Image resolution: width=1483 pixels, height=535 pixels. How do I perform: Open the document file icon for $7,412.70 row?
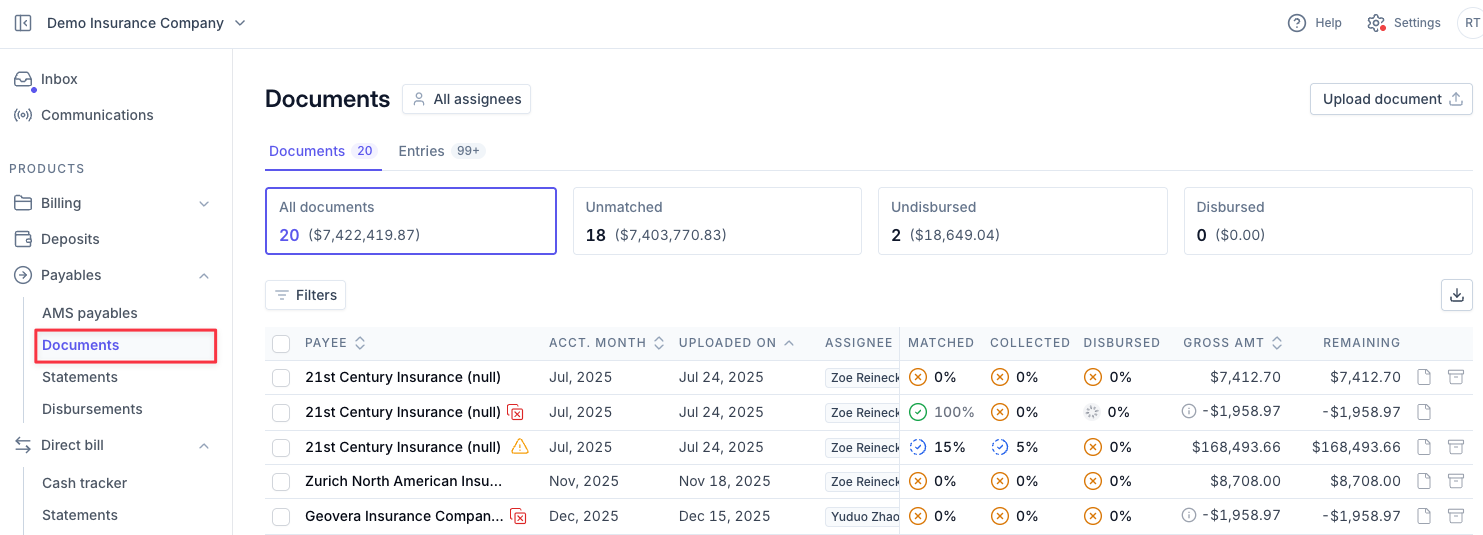pyautogui.click(x=1425, y=377)
